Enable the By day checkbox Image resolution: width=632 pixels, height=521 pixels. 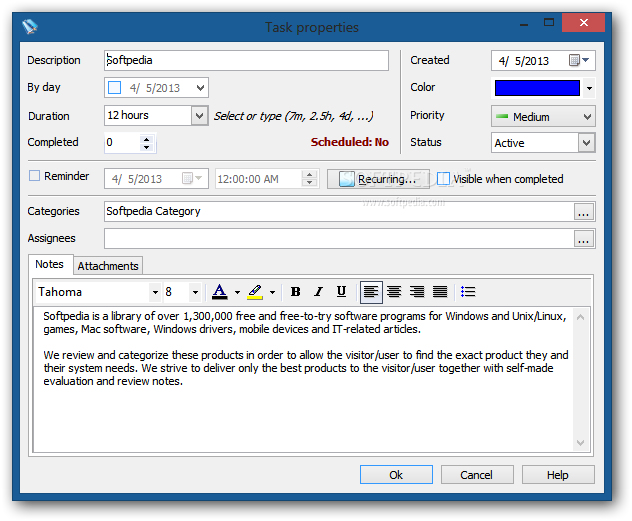click(x=114, y=88)
